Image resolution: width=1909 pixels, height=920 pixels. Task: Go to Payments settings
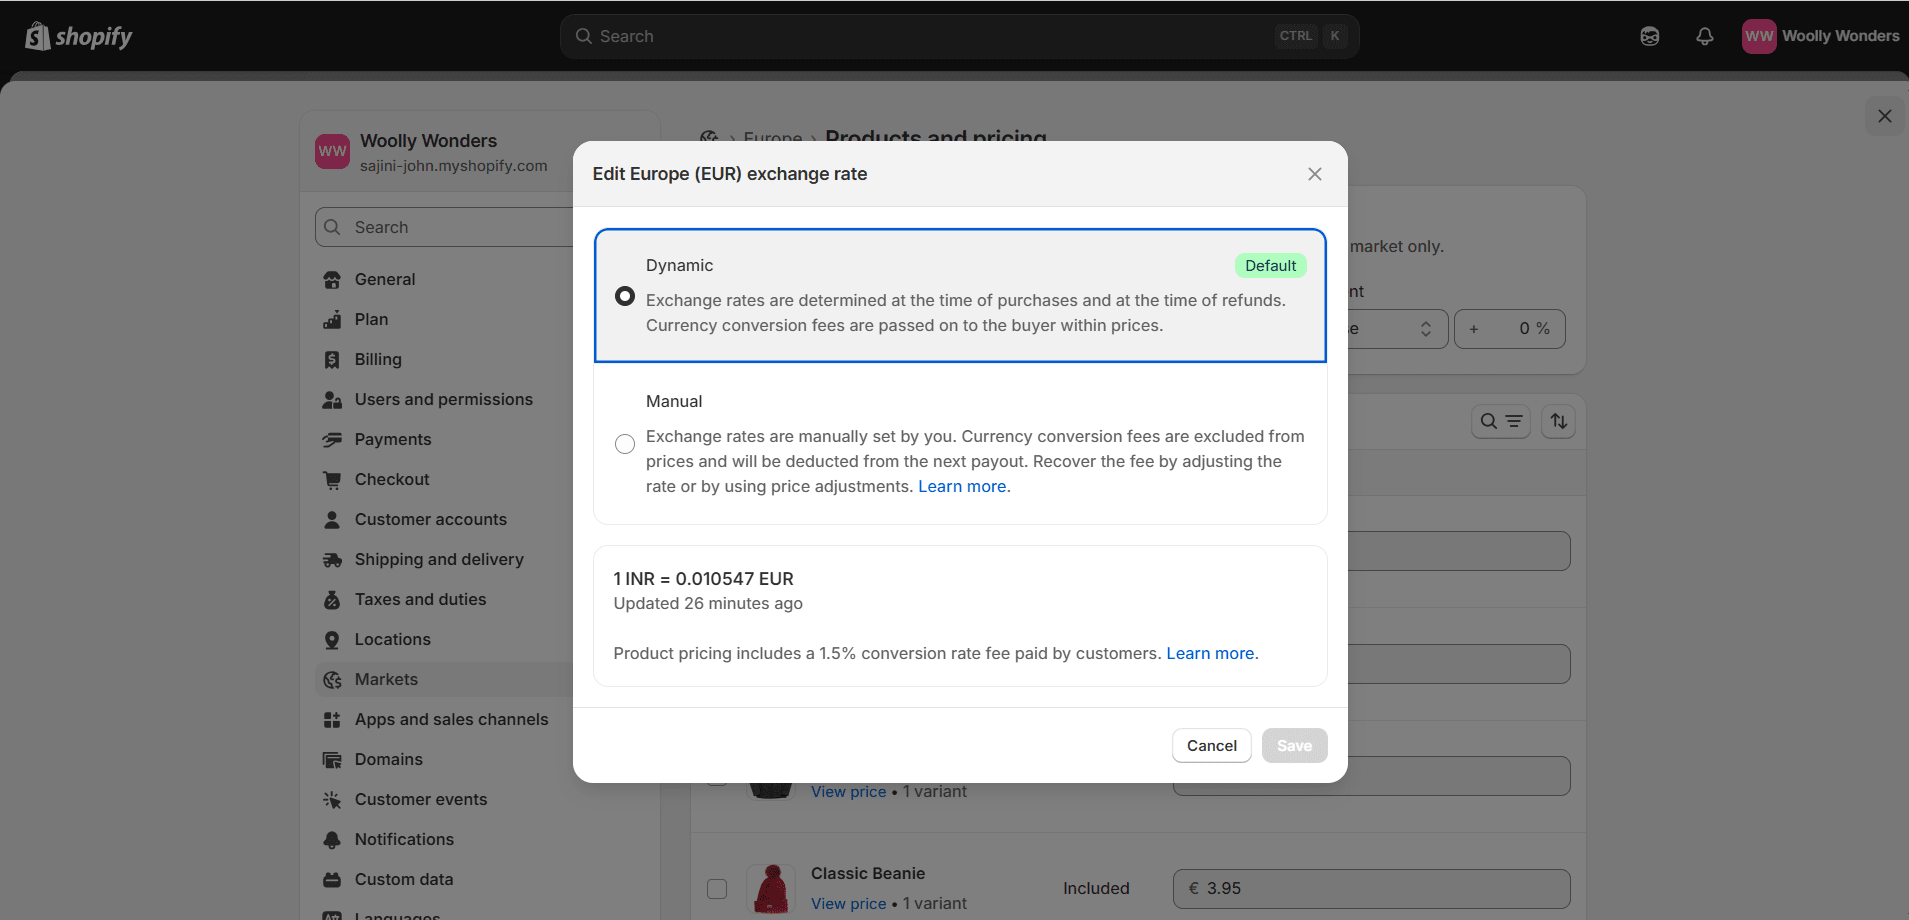point(393,439)
